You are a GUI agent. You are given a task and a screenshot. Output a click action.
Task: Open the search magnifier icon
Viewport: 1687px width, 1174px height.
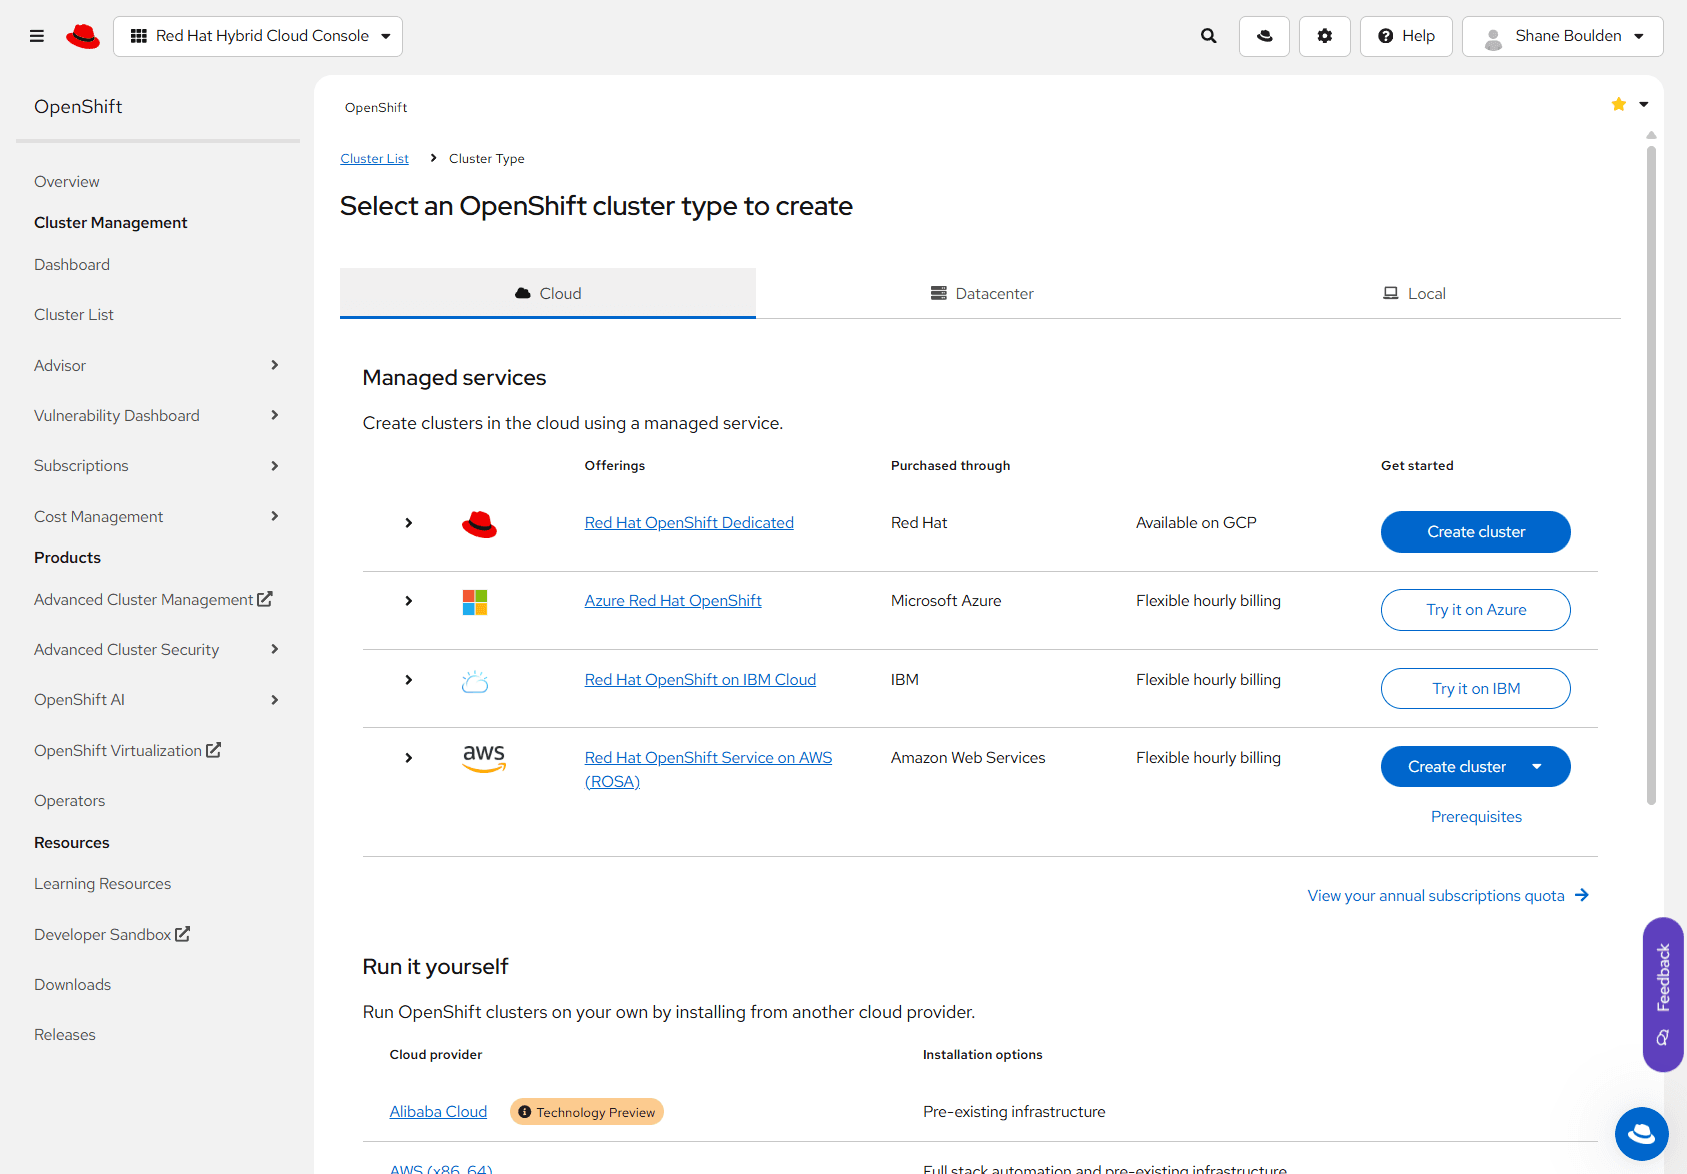point(1208,36)
